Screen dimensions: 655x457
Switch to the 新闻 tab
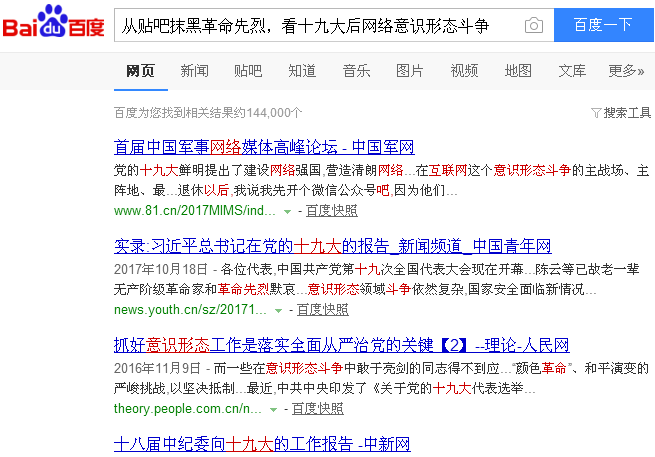[x=194, y=71]
